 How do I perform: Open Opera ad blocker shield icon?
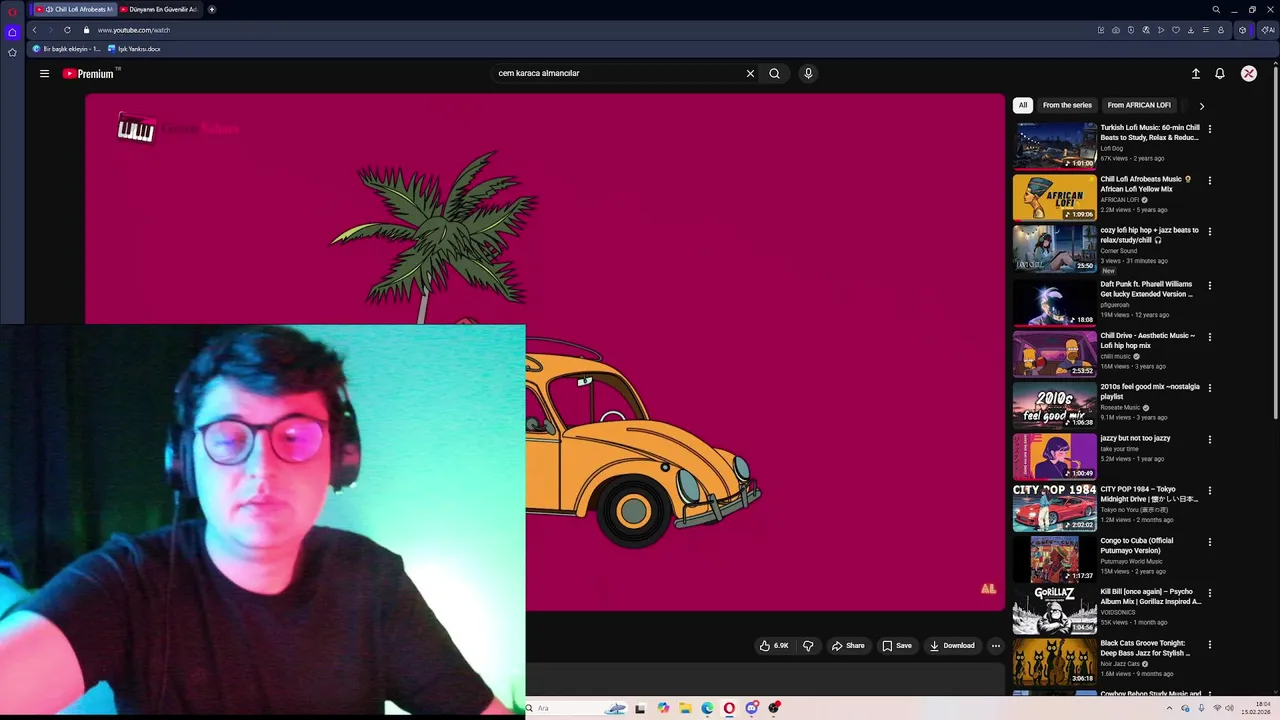coord(1131,30)
